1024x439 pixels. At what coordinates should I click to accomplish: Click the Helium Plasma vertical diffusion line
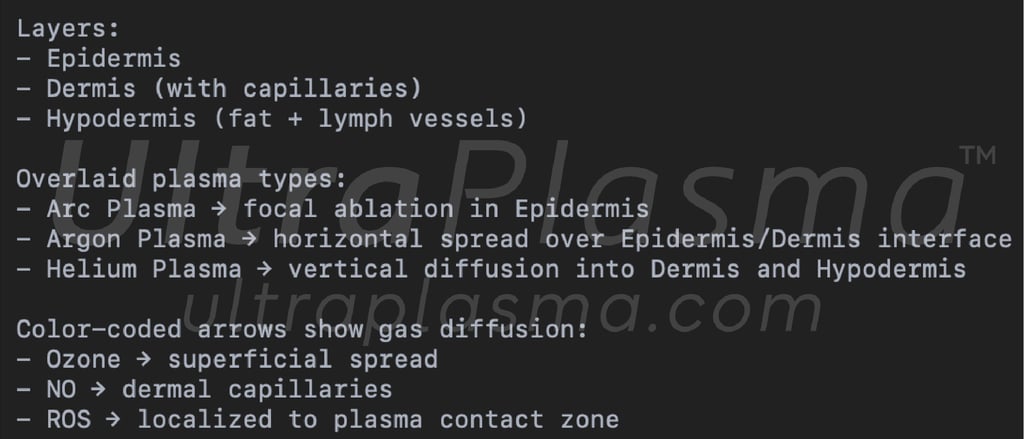click(x=491, y=269)
